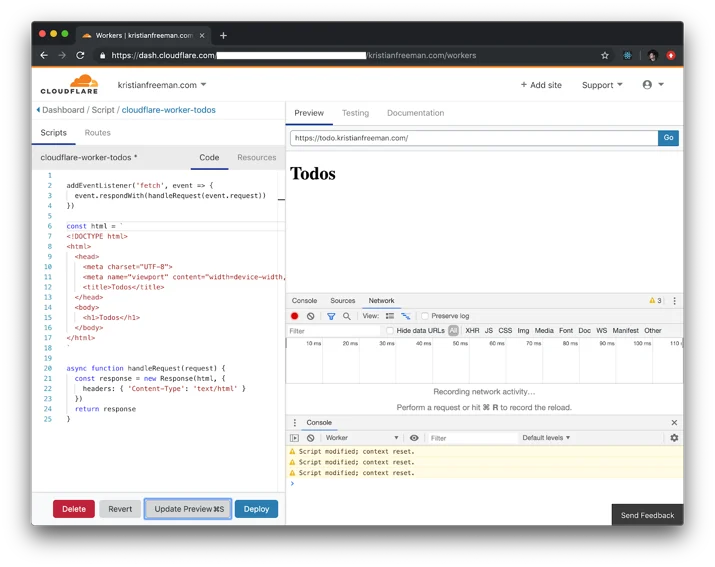Click the lock icon in address bar

(x=102, y=55)
